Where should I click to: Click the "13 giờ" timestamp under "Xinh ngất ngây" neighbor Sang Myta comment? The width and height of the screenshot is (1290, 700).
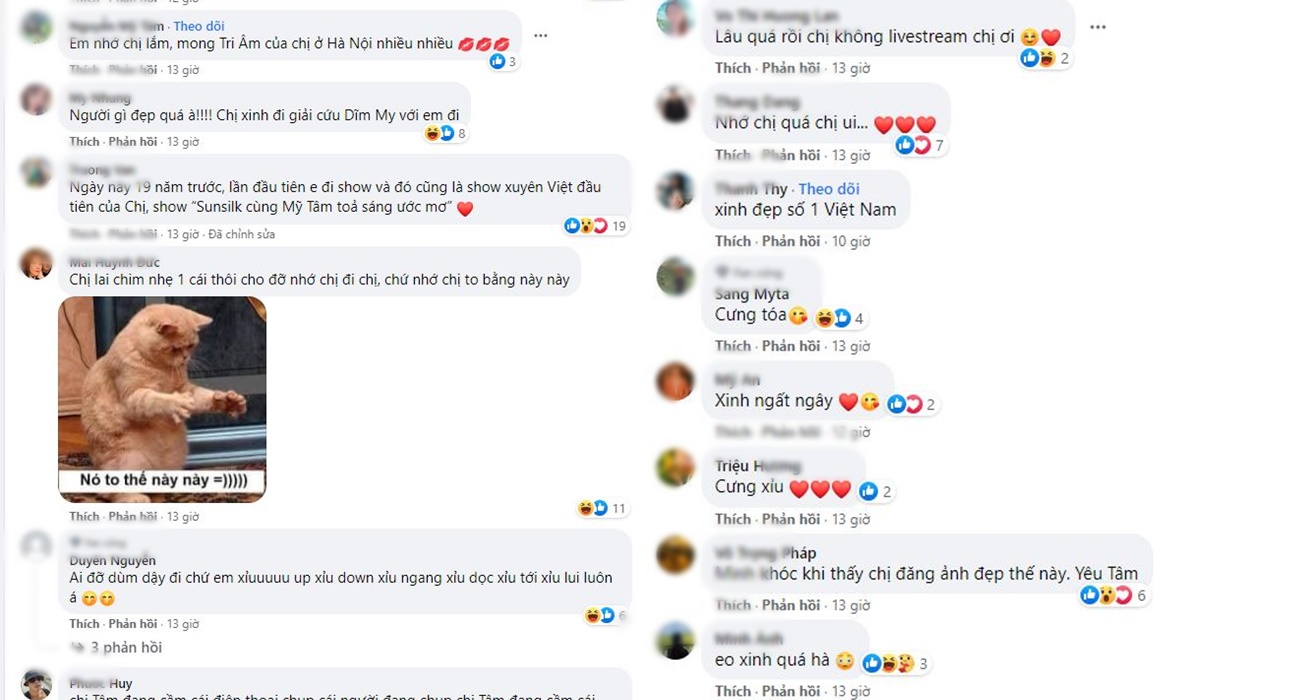[x=850, y=346]
